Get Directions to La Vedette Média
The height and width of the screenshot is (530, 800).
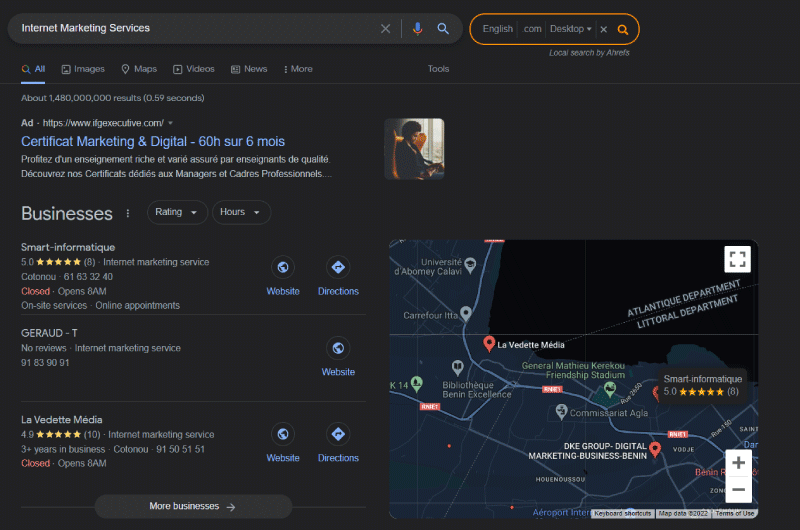pos(338,434)
